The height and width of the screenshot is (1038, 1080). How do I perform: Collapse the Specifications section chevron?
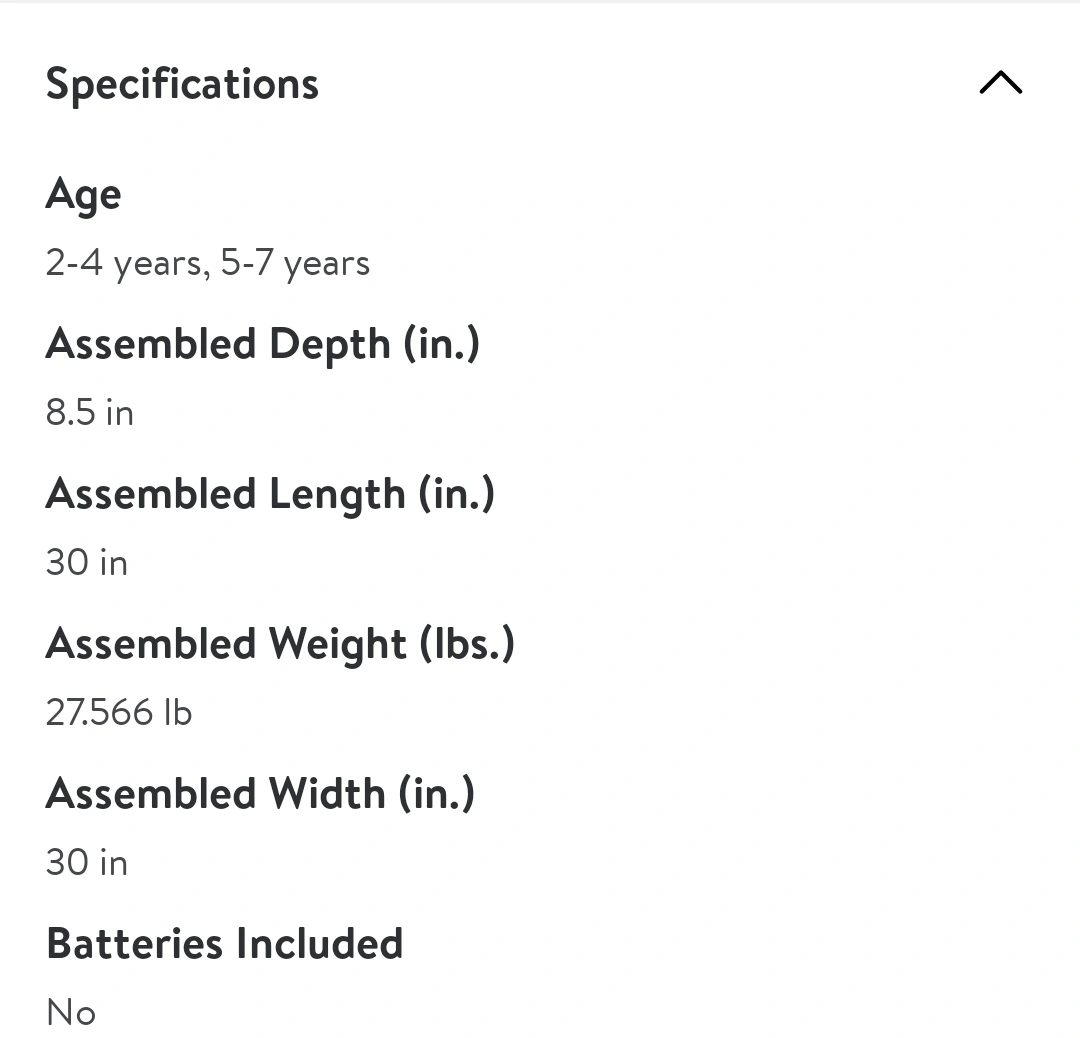pos(1001,83)
